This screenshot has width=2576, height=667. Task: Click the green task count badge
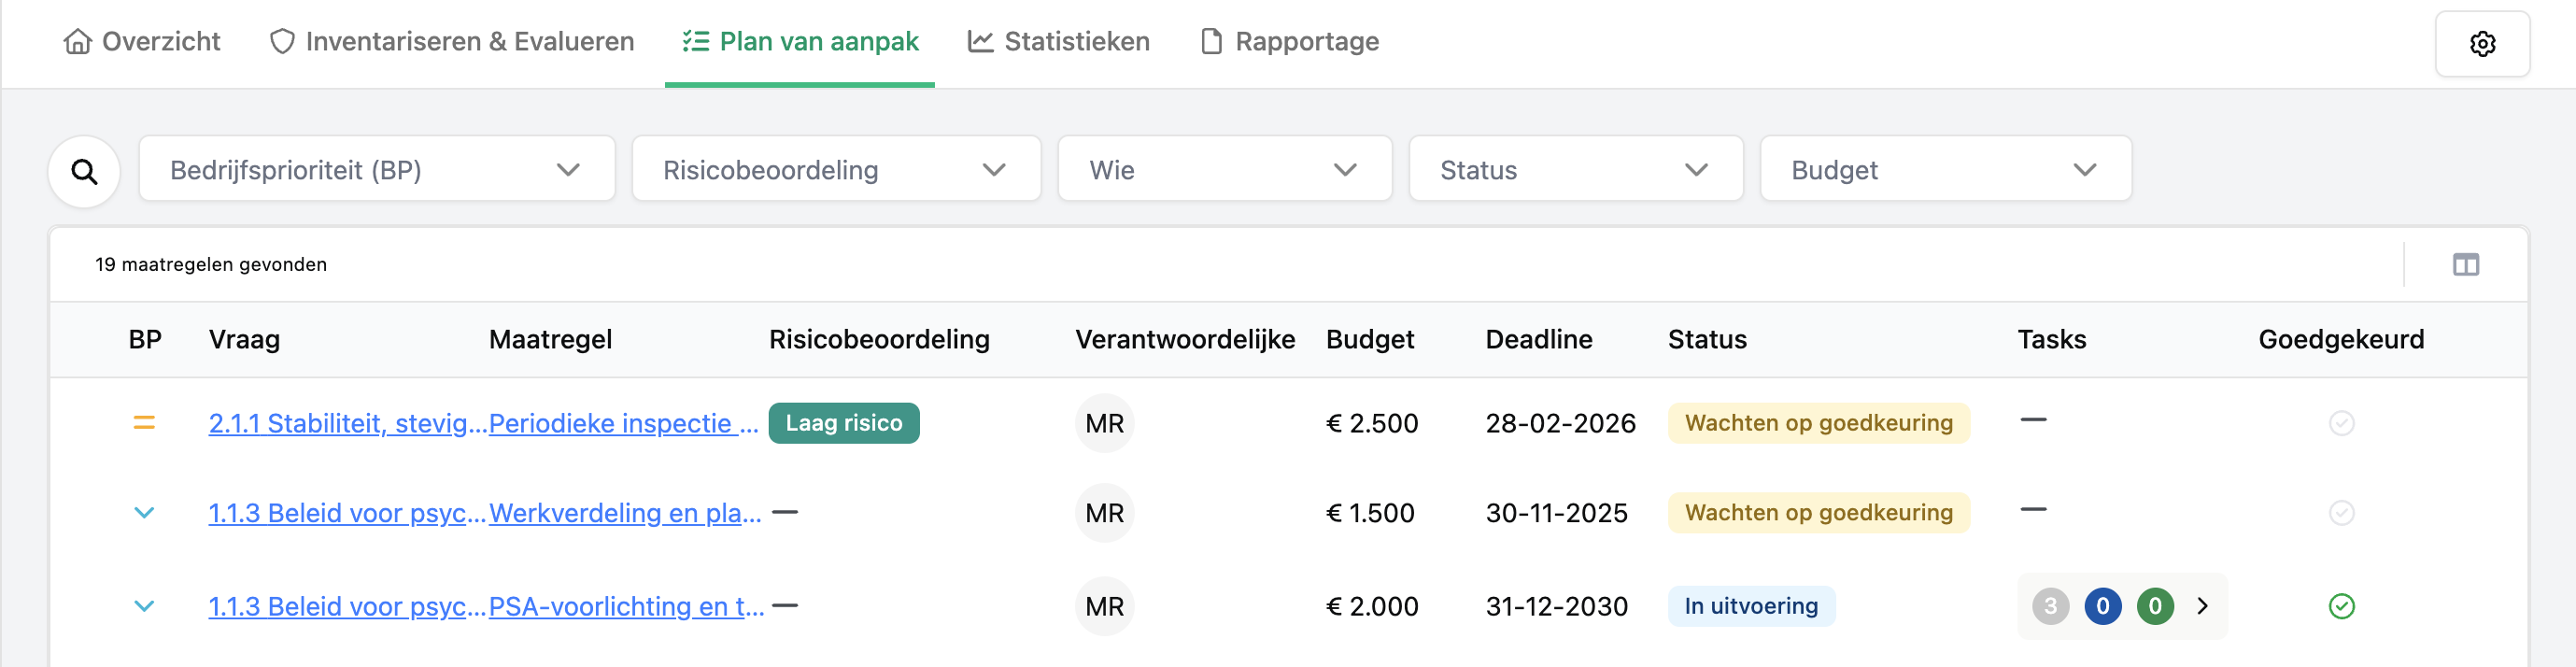click(x=2154, y=606)
